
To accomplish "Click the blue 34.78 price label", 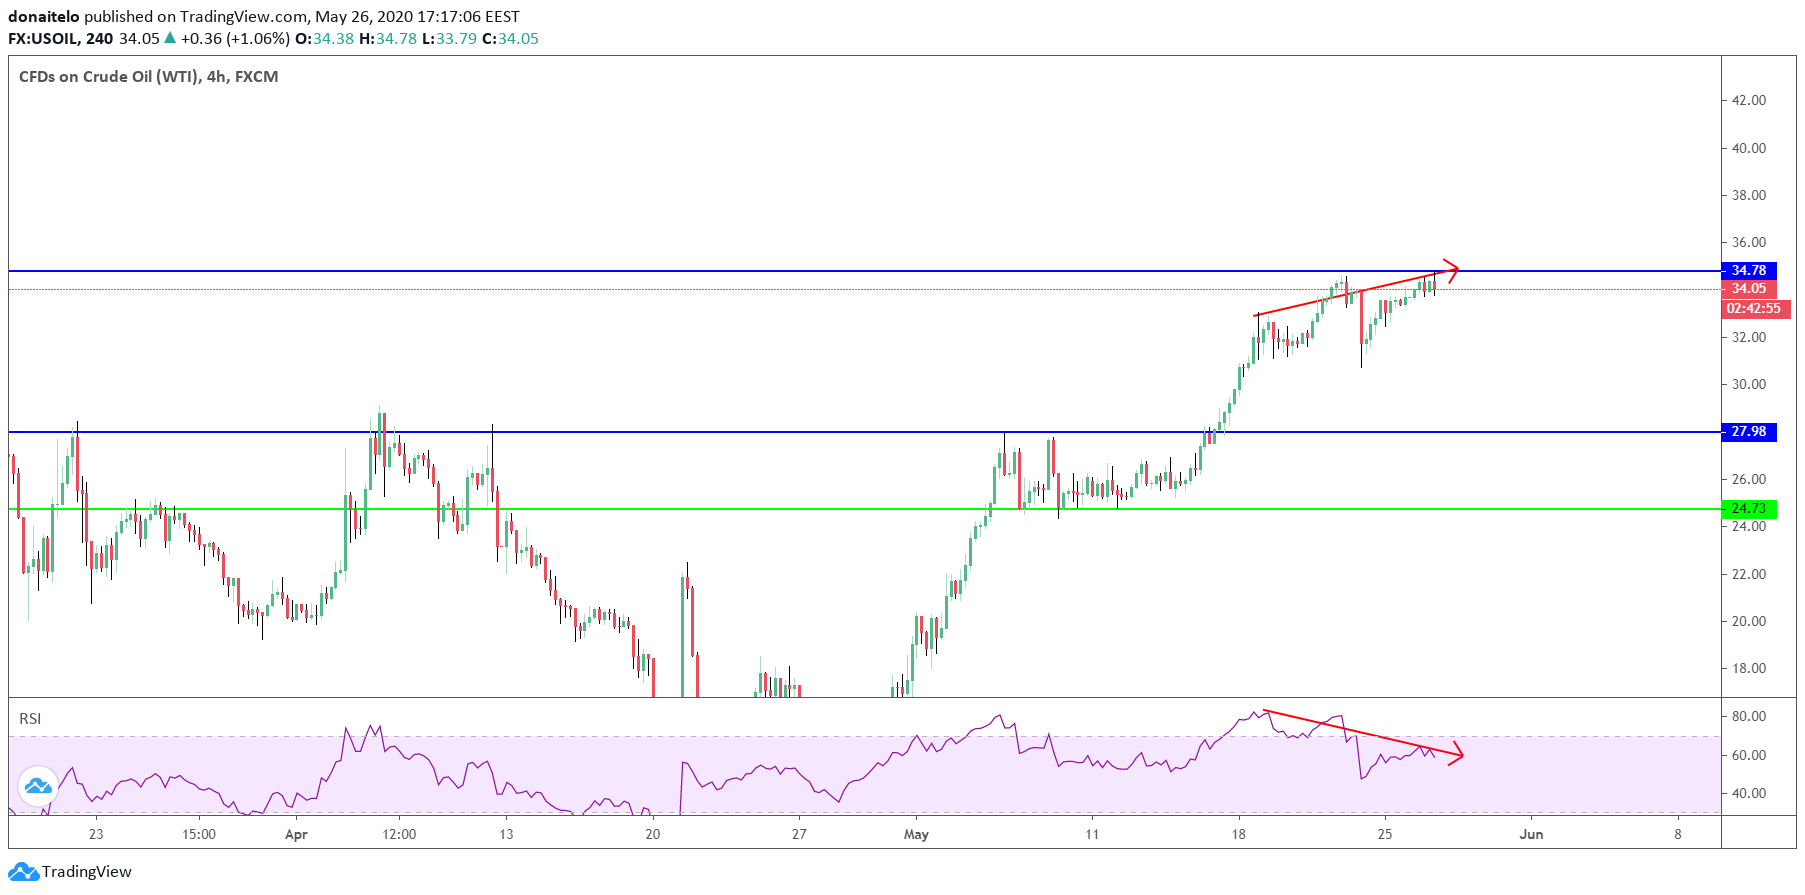I will pyautogui.click(x=1749, y=270).
